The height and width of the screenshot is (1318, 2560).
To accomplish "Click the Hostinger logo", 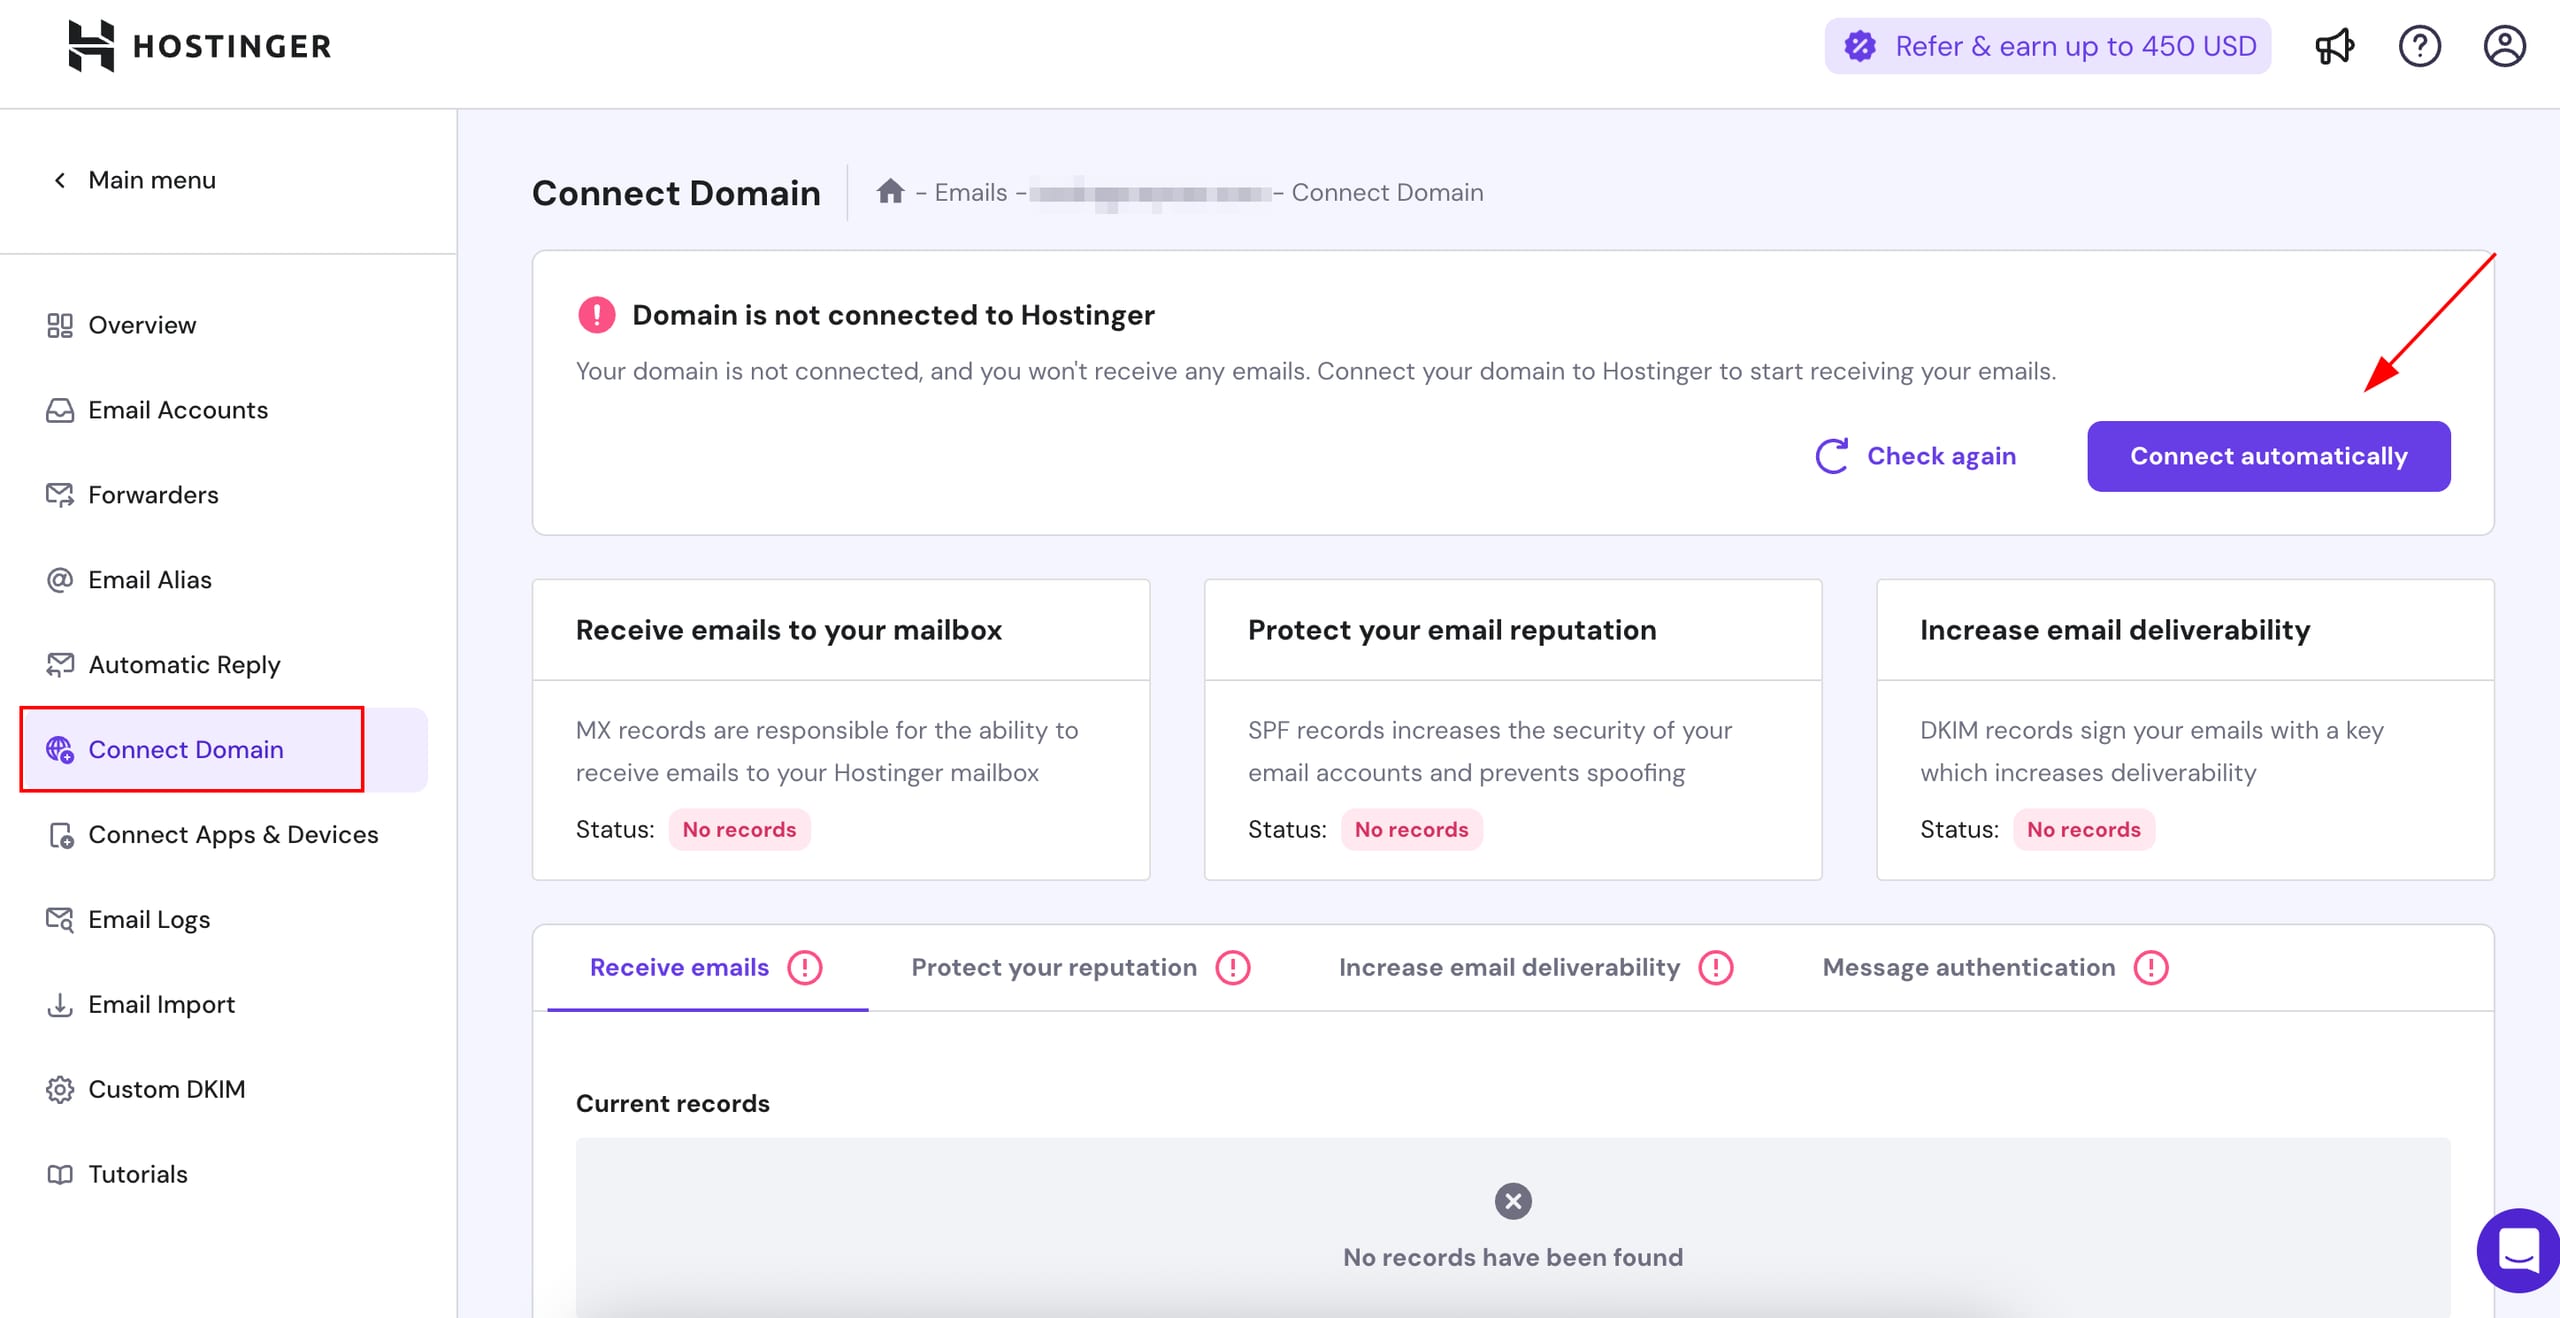I will point(200,46).
